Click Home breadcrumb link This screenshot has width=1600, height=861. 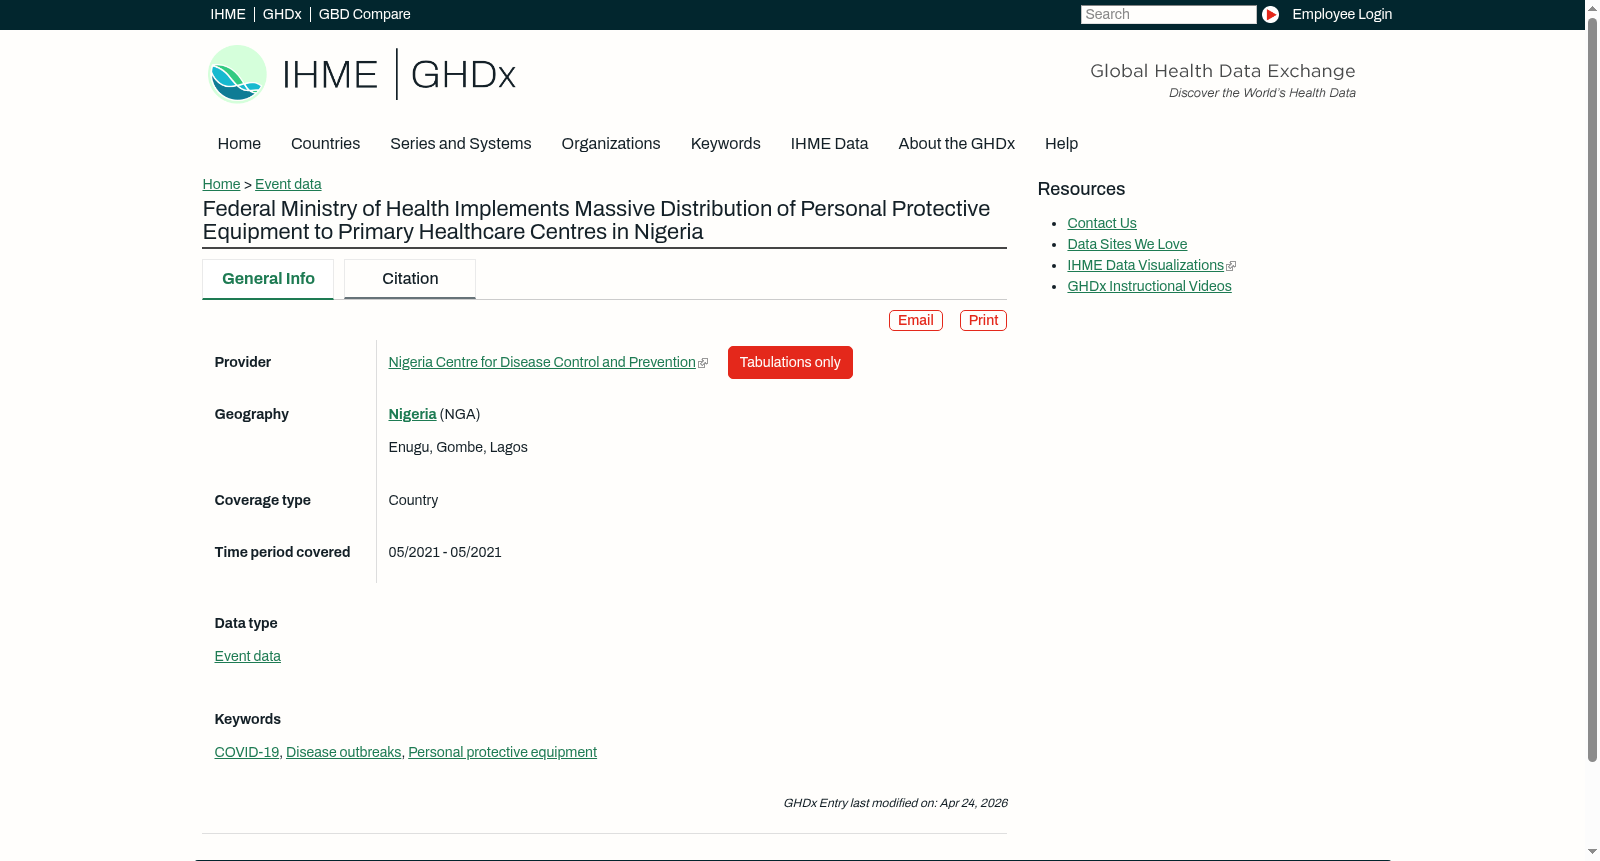coord(221,184)
